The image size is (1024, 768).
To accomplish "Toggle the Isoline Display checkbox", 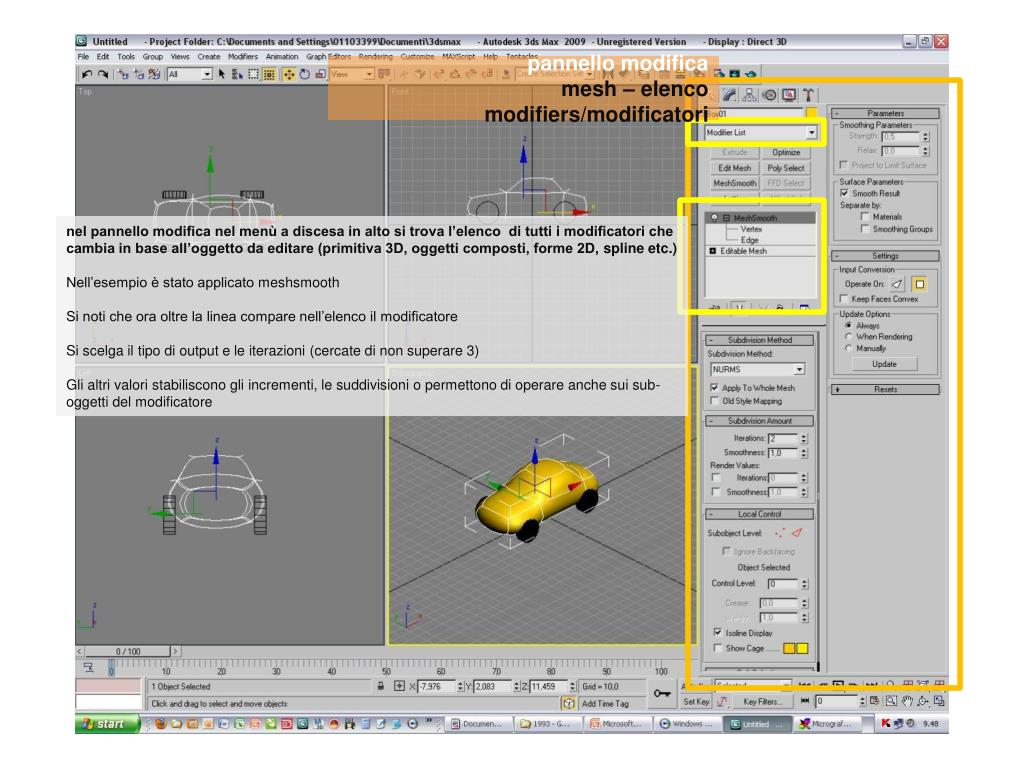I will coord(718,633).
